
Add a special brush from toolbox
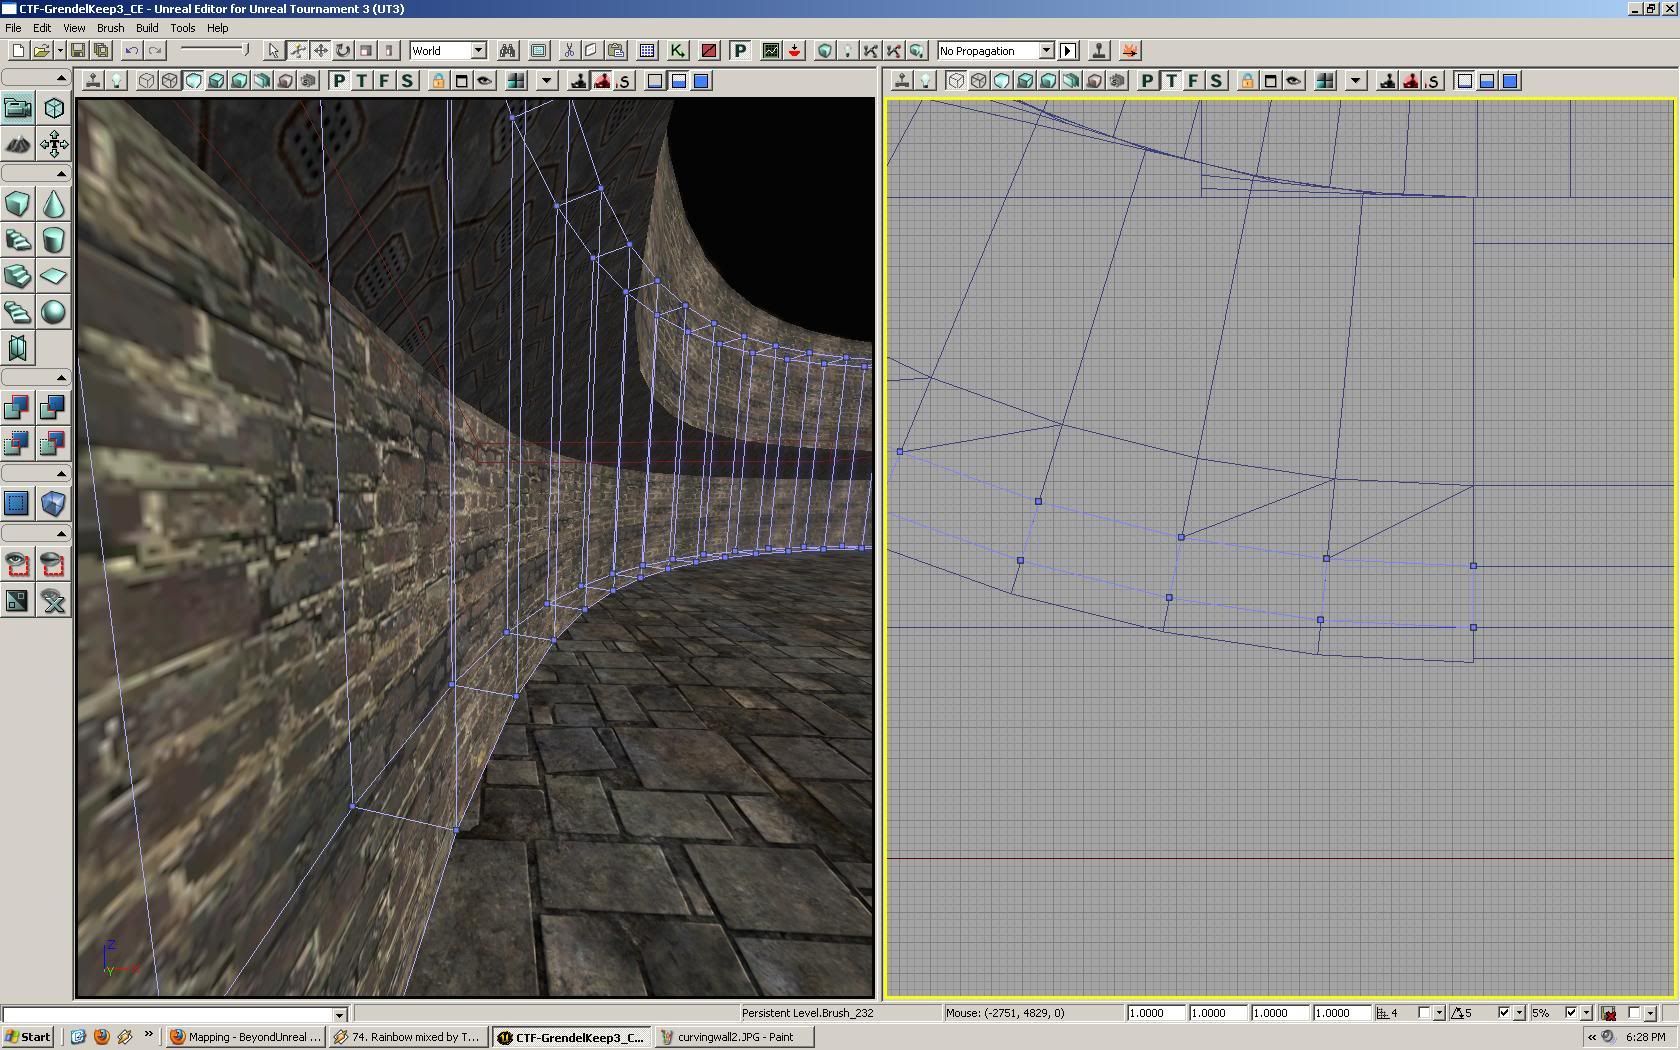(17, 503)
